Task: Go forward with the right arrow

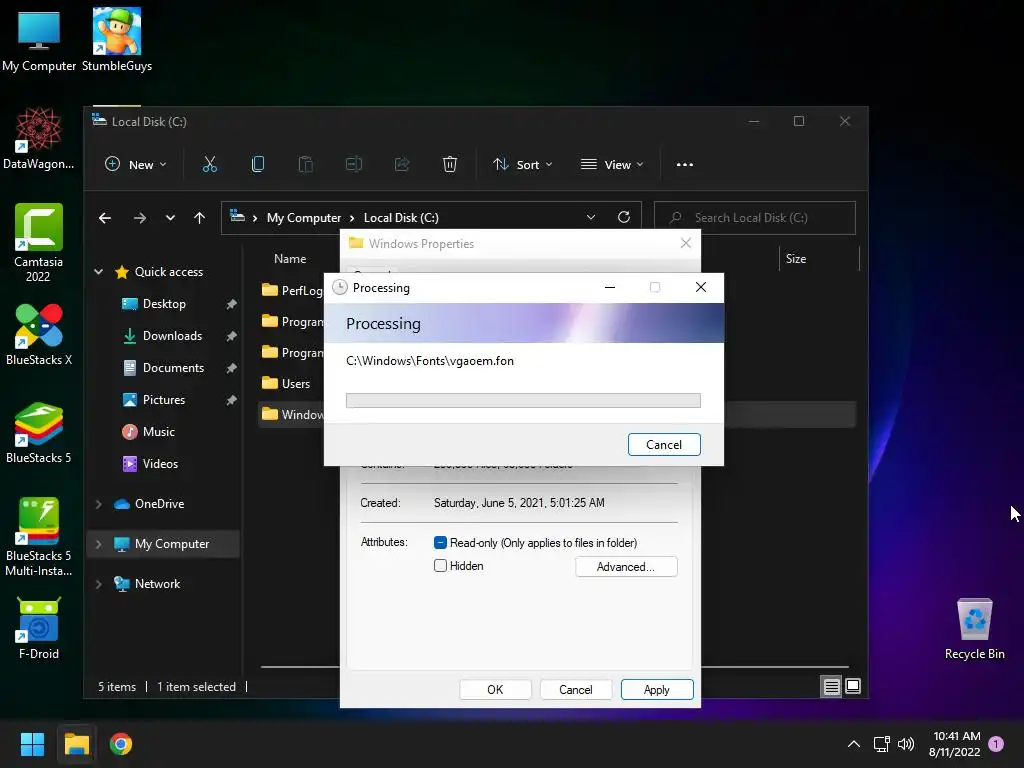Action: pos(140,218)
